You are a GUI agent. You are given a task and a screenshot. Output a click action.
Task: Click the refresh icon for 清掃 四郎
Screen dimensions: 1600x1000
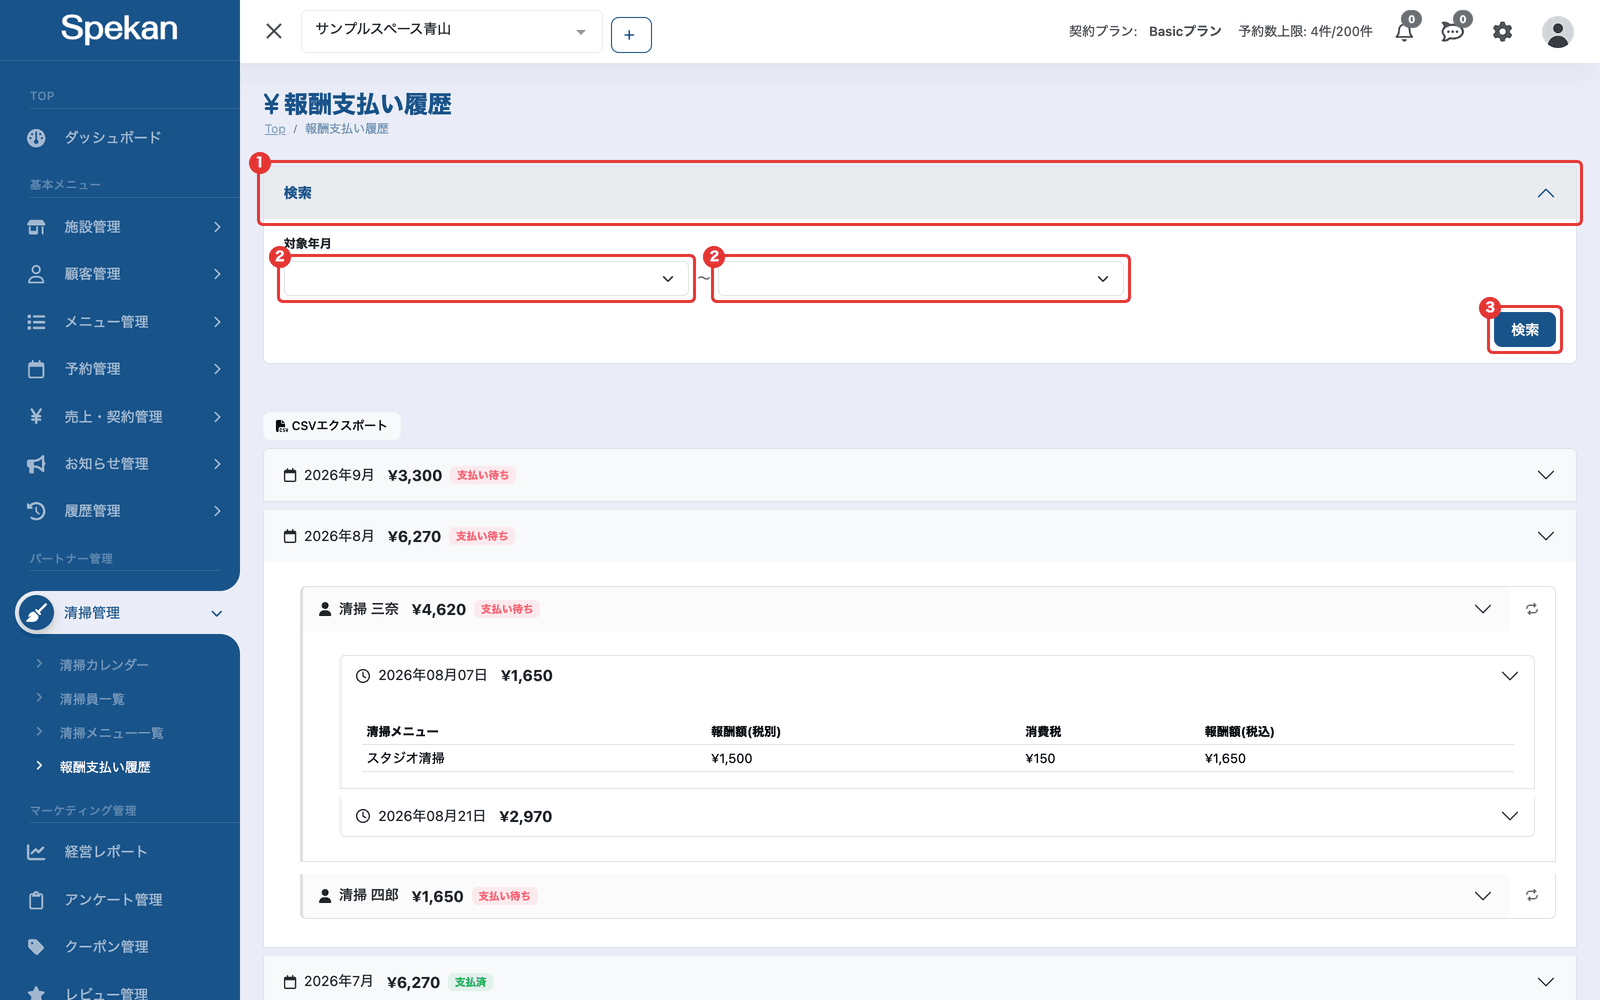coord(1532,896)
